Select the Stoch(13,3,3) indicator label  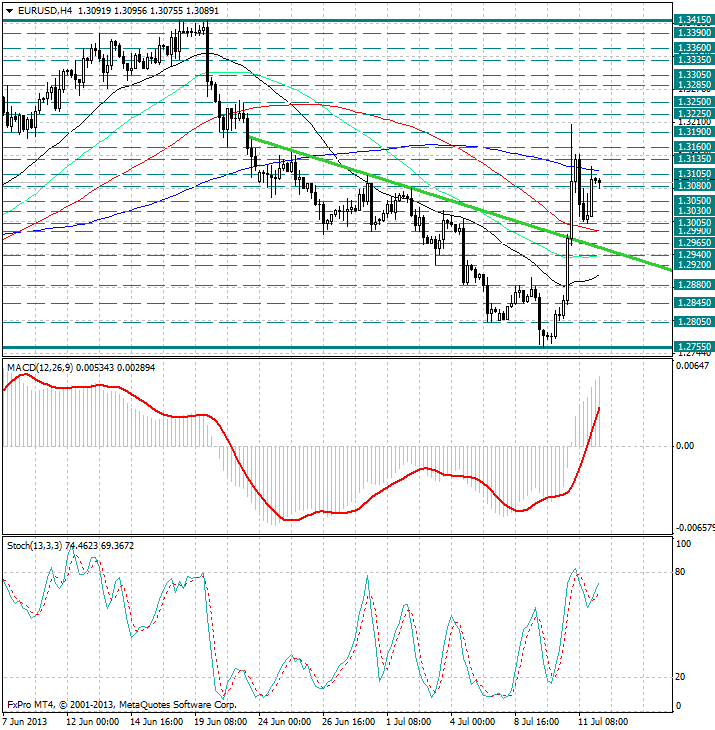point(34,546)
